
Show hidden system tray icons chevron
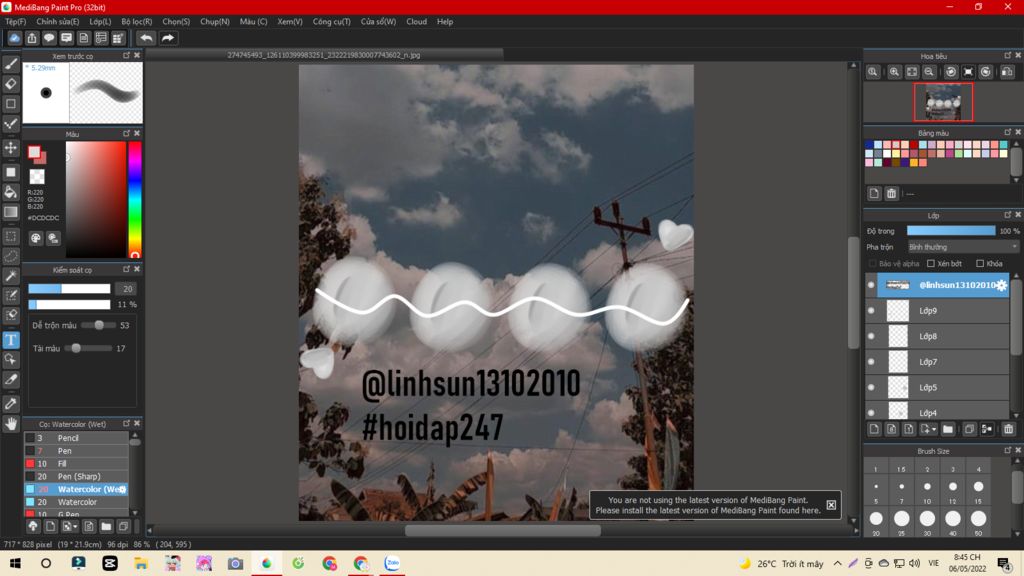837,563
